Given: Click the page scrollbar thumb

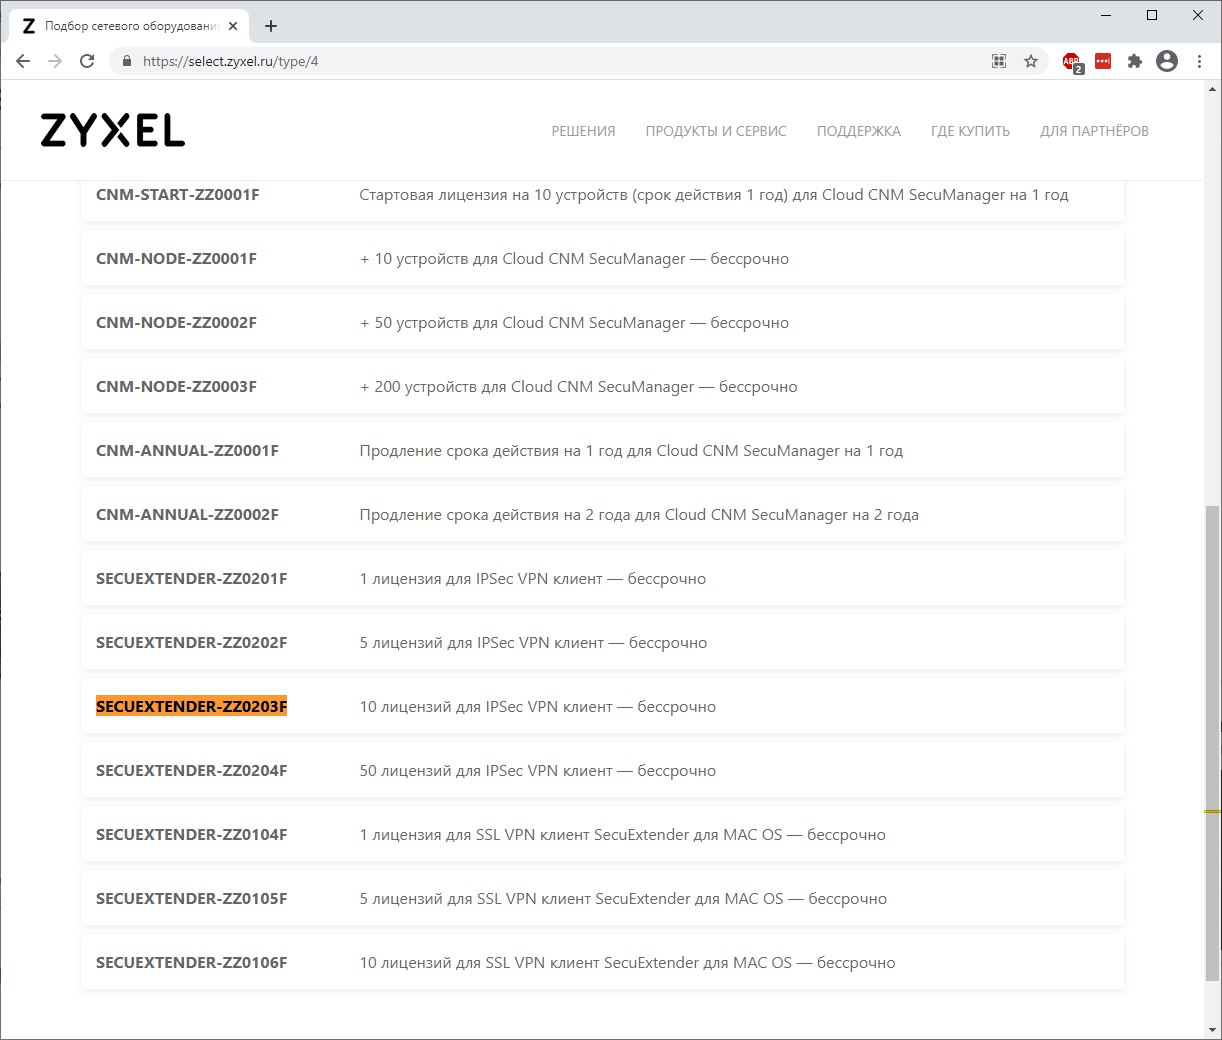Looking at the screenshot, I should tap(1212, 742).
